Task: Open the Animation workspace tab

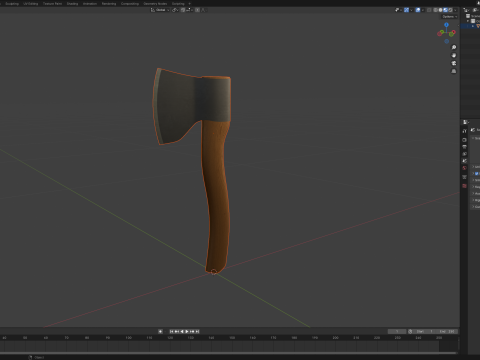Action: pyautogui.click(x=90, y=4)
